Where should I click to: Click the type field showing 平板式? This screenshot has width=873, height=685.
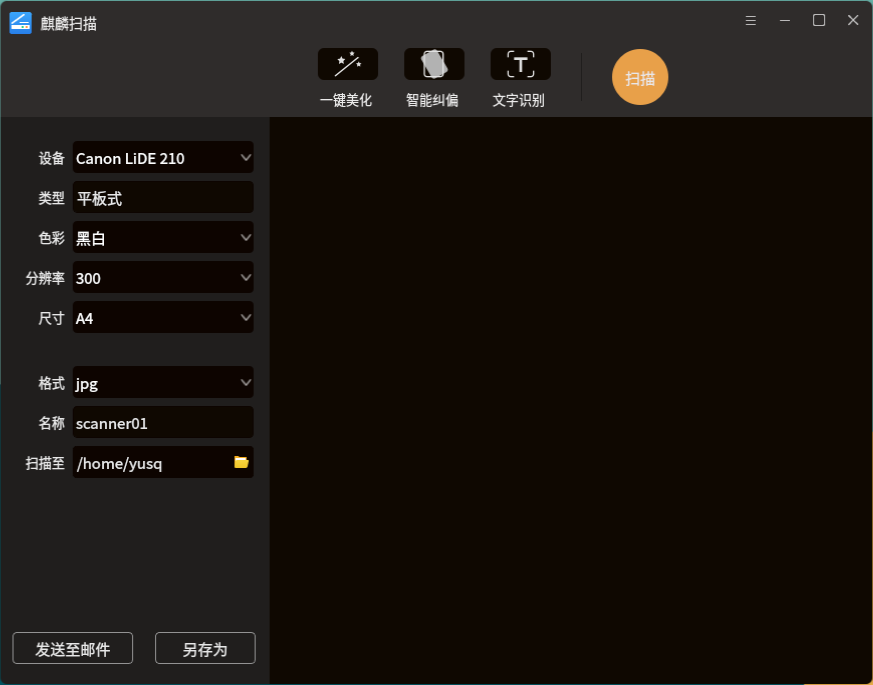163,197
